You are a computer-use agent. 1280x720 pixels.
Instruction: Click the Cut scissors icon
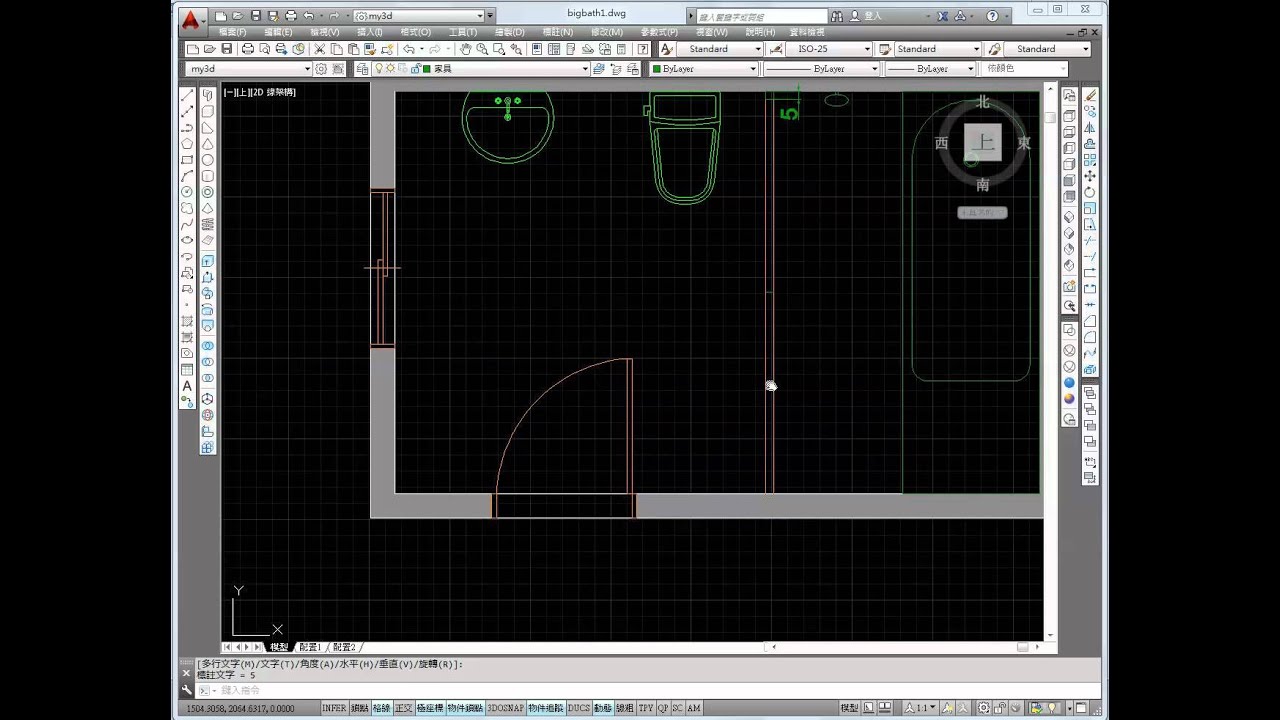coord(320,49)
